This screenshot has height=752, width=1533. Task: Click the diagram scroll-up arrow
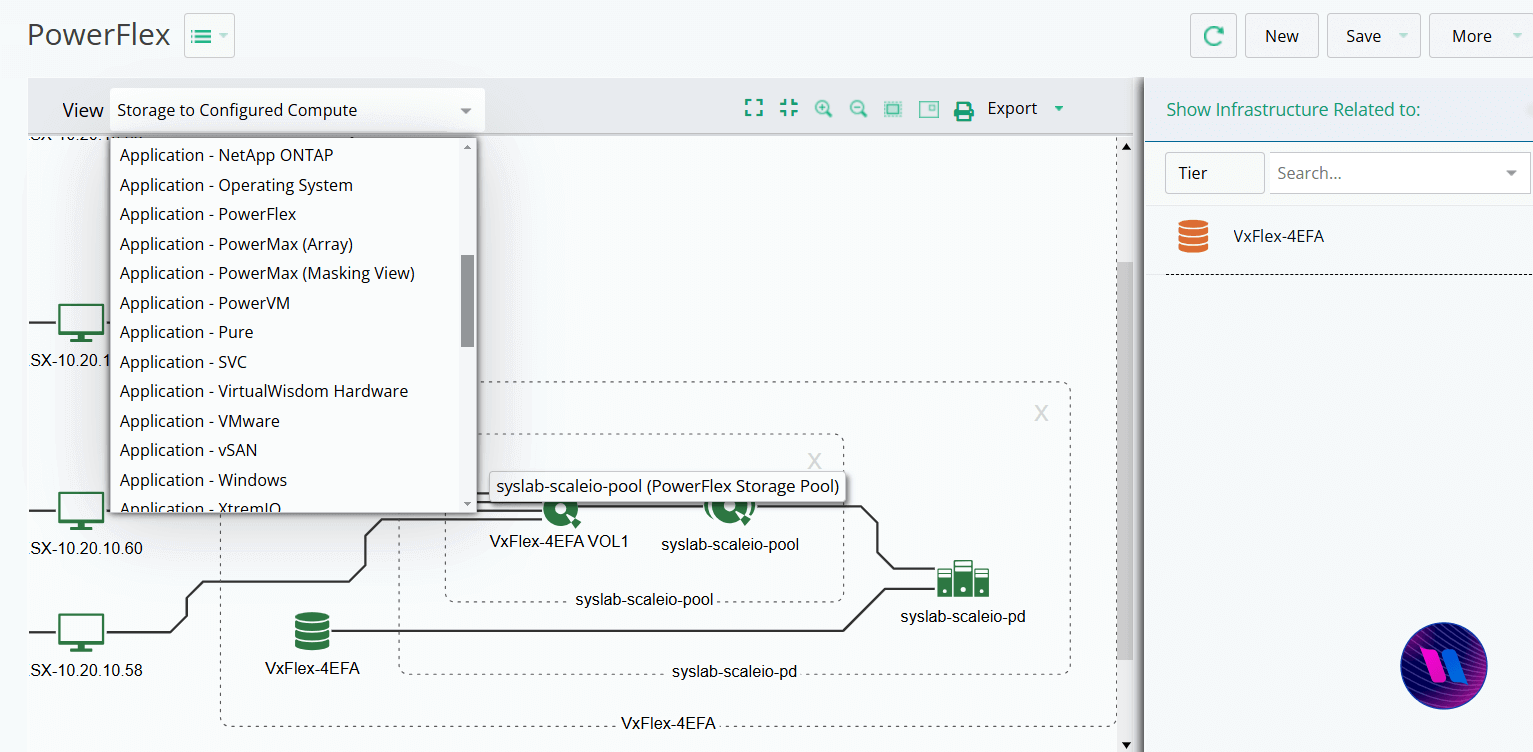[1125, 147]
